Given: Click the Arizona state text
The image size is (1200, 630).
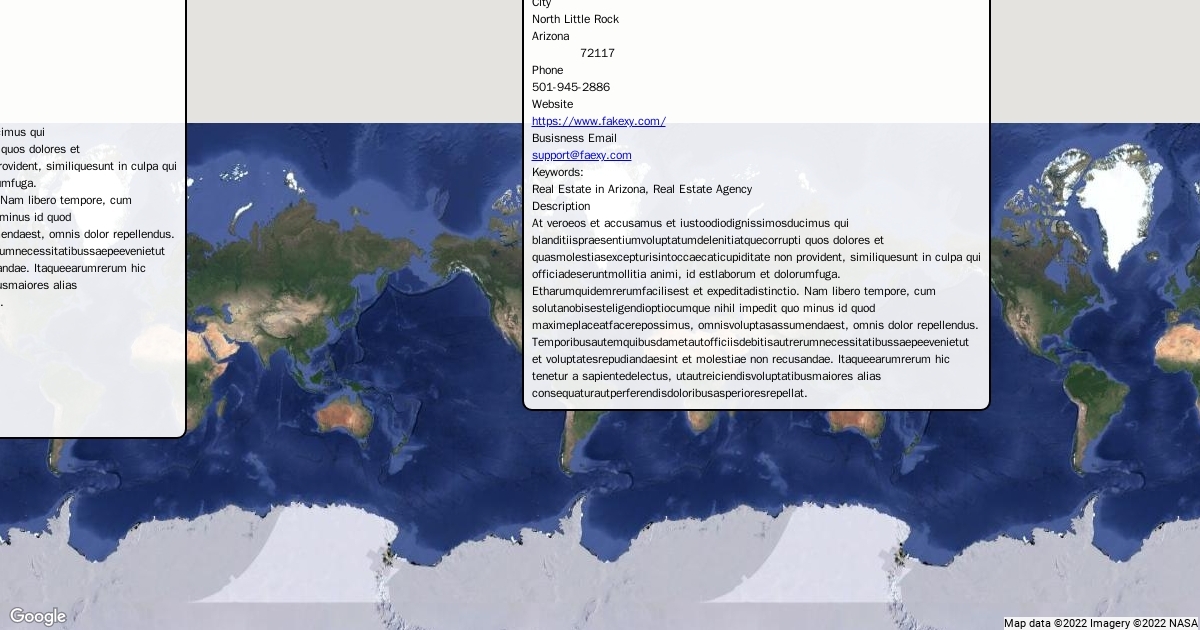Looking at the screenshot, I should tap(551, 36).
